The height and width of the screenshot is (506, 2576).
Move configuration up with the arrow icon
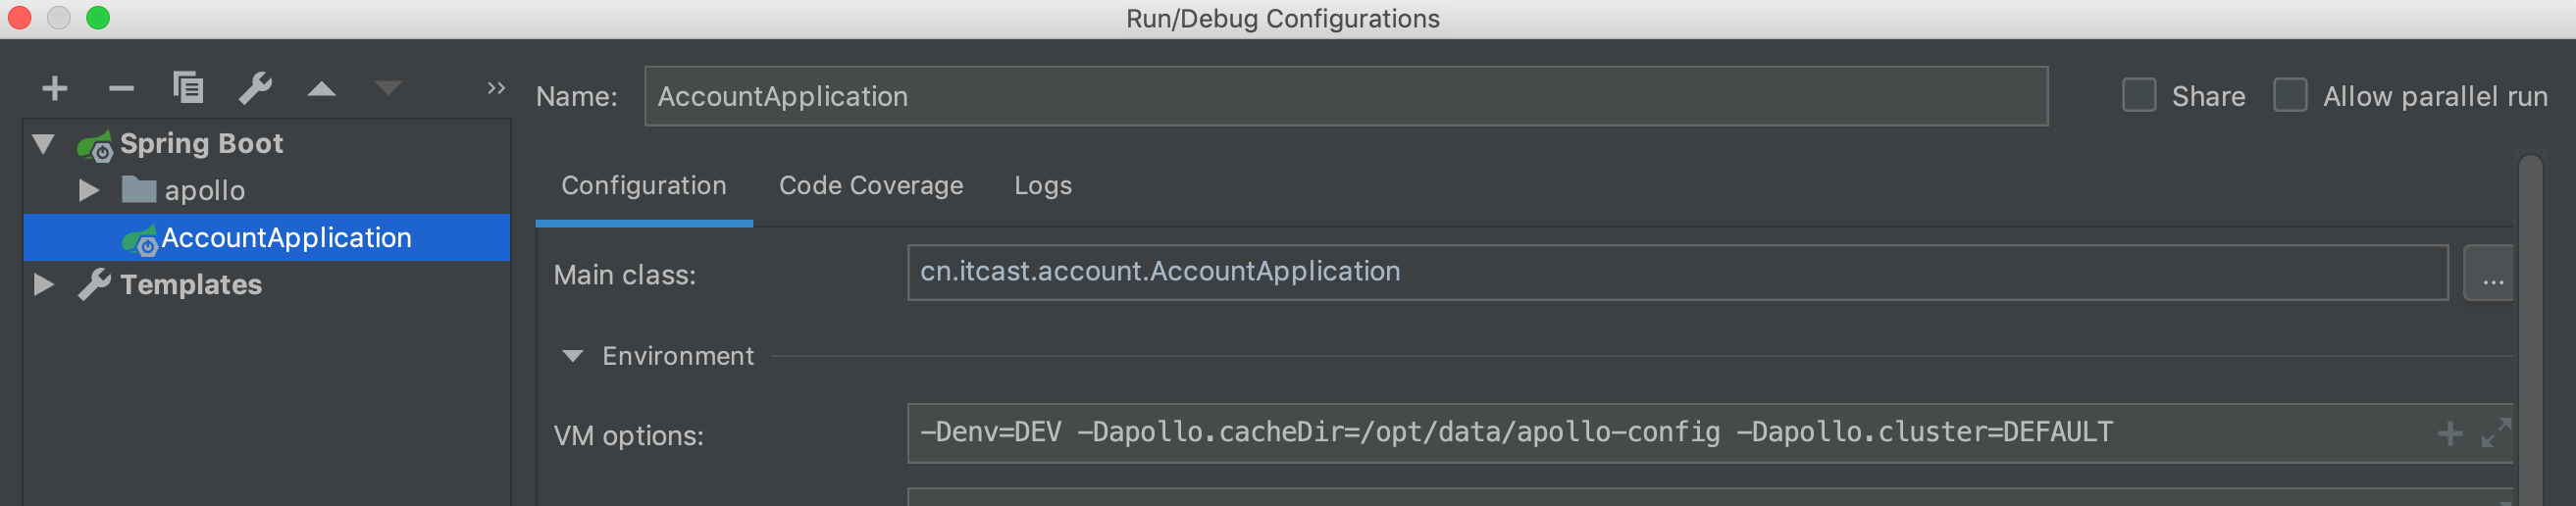tap(321, 89)
